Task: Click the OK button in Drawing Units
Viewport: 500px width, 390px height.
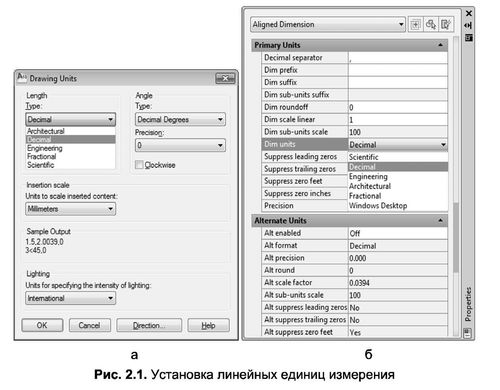Action: point(42,325)
